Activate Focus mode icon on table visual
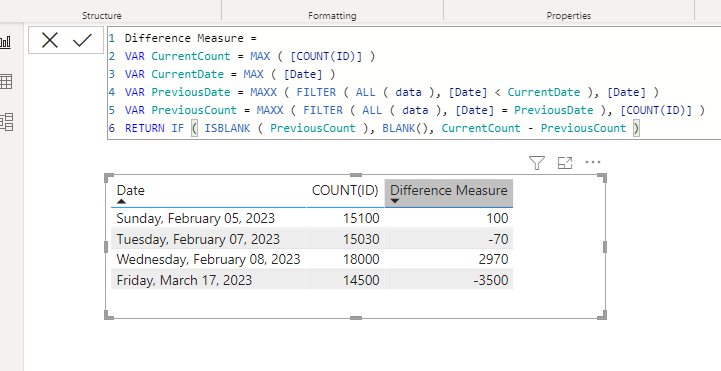 tap(565, 162)
